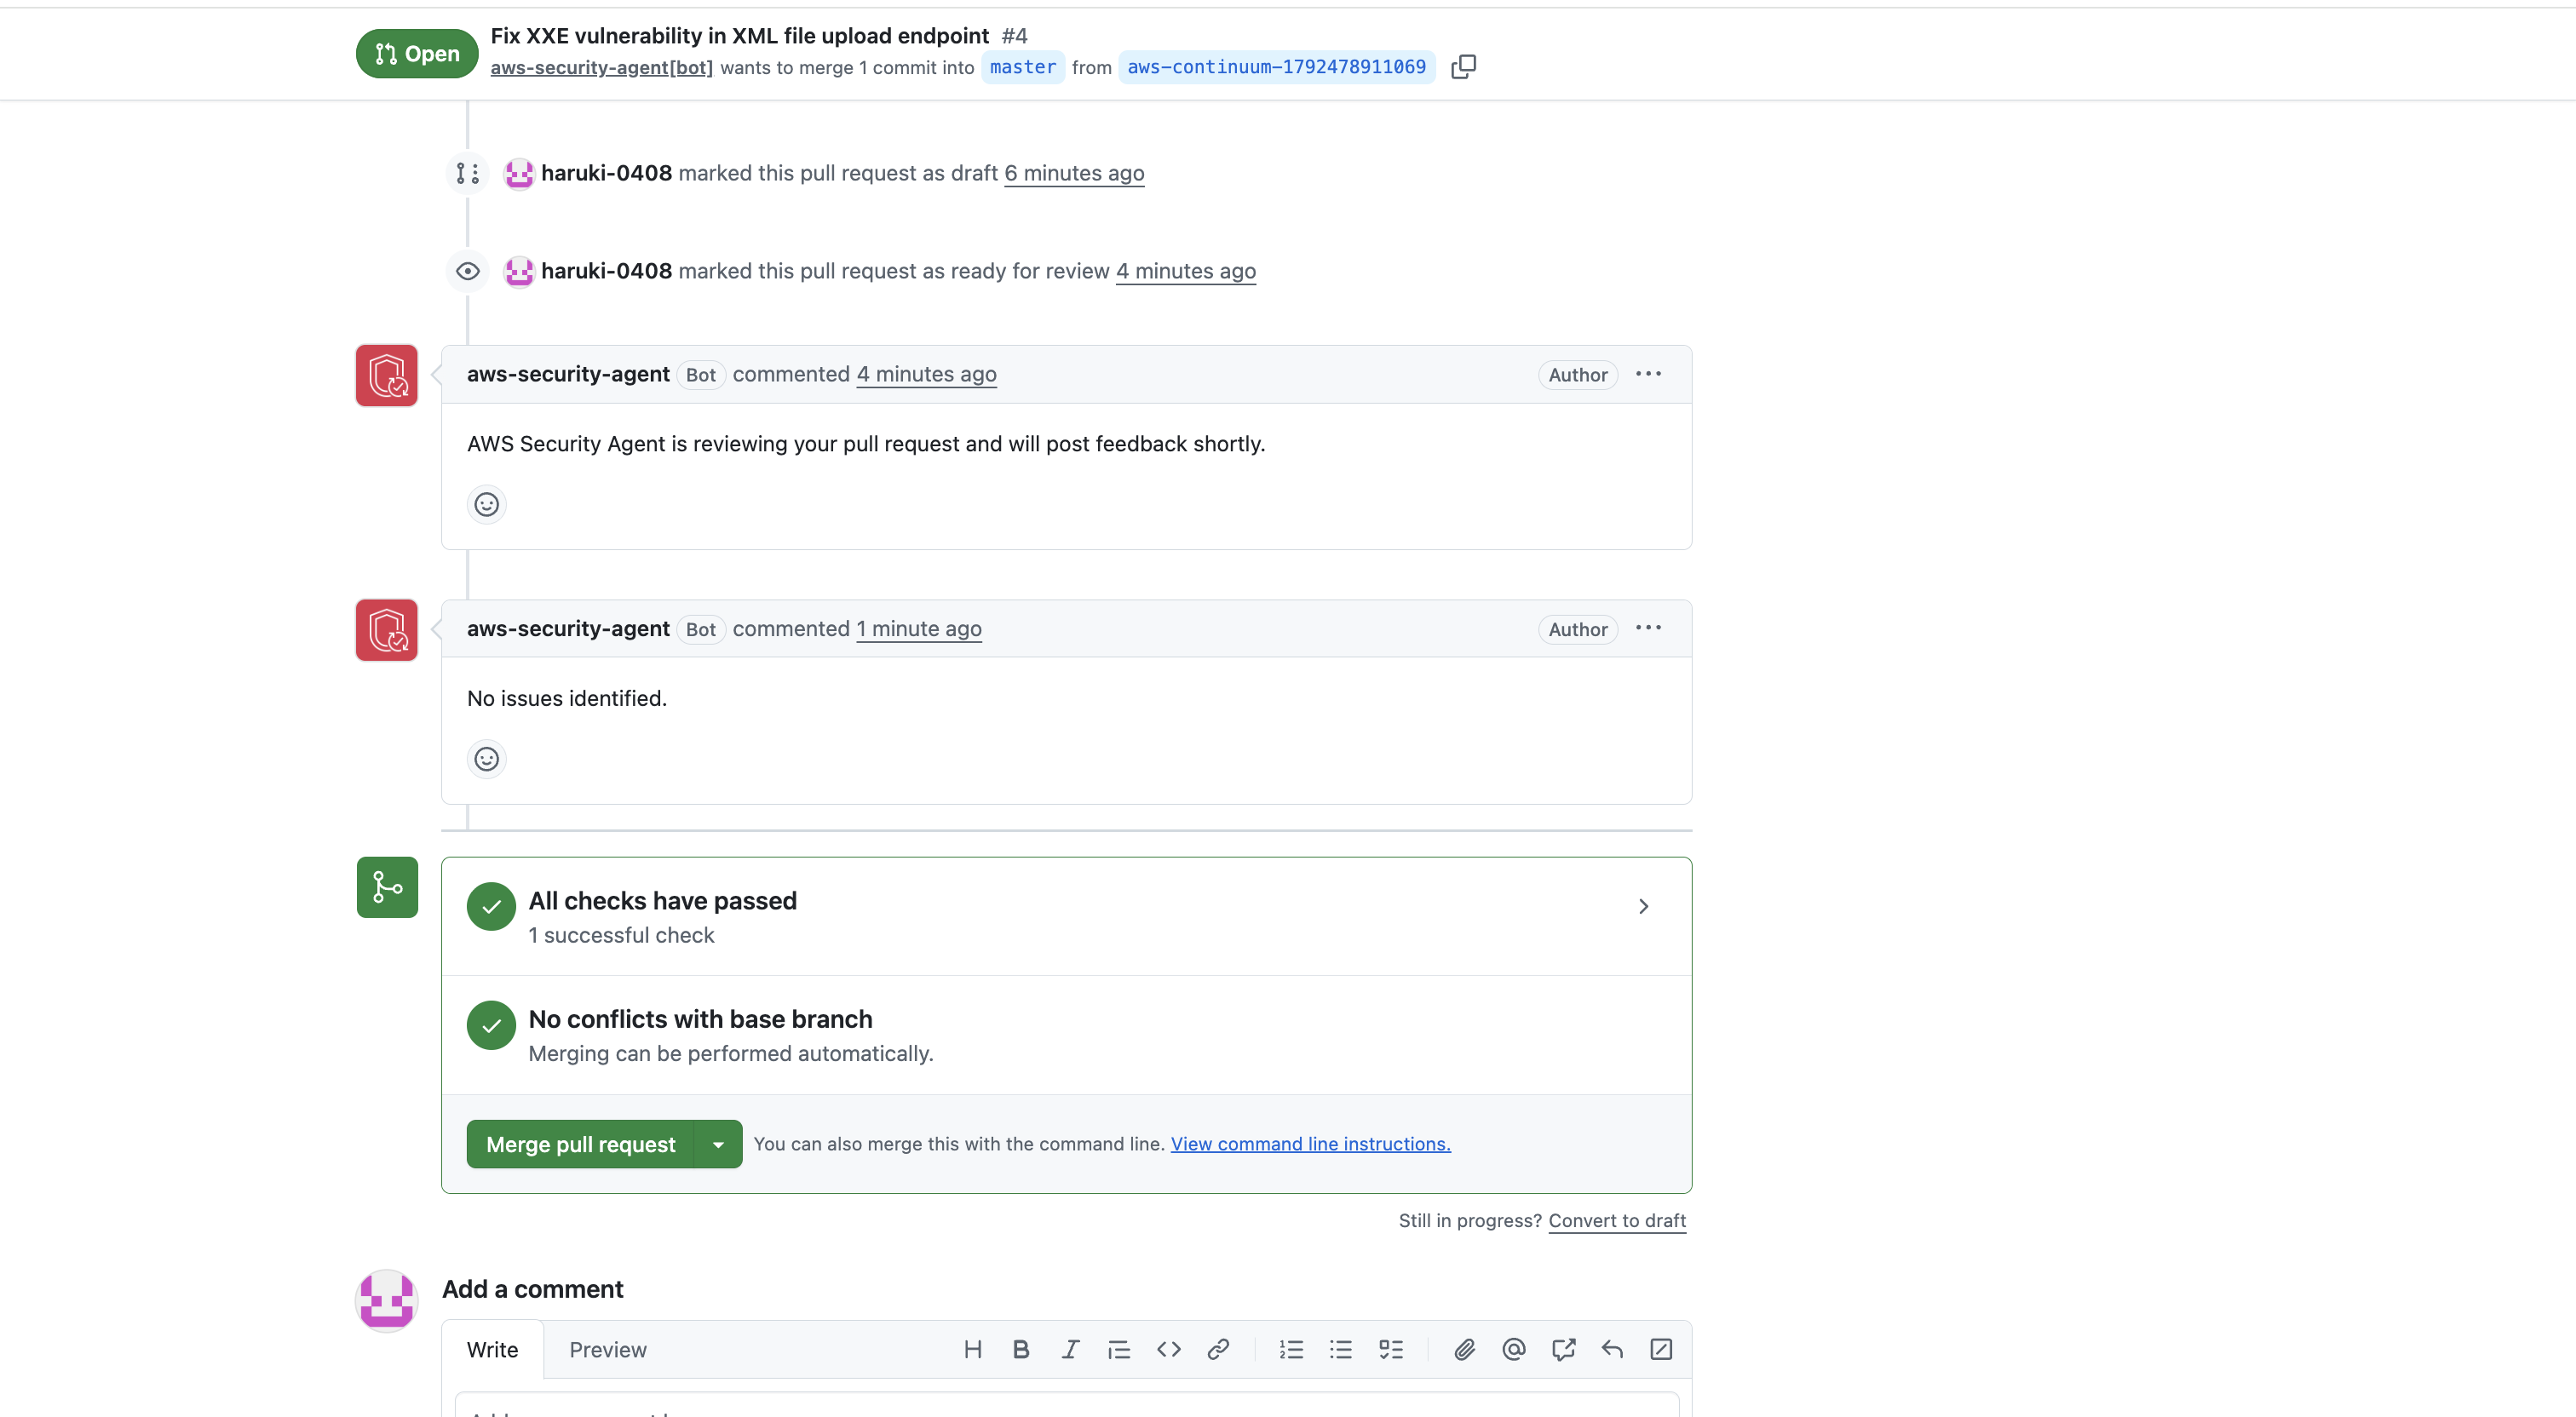Attach files with the paperclip icon
The image size is (2576, 1417).
point(1464,1349)
